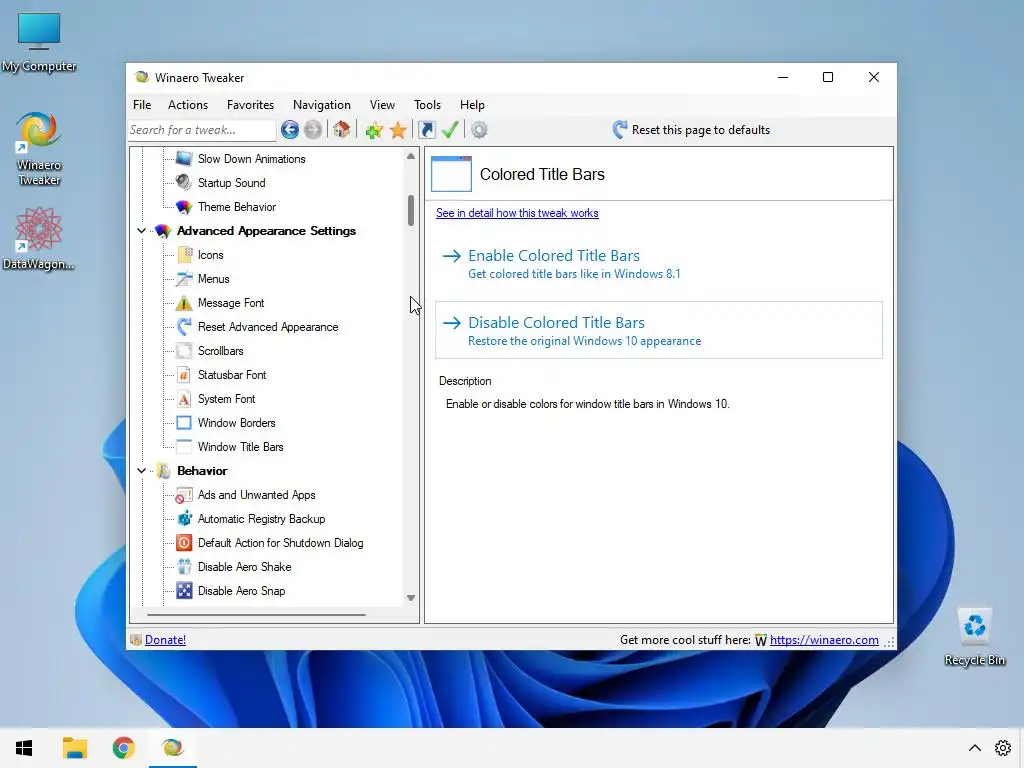Click Reset this page to defaults
The height and width of the screenshot is (768, 1024).
tap(691, 130)
